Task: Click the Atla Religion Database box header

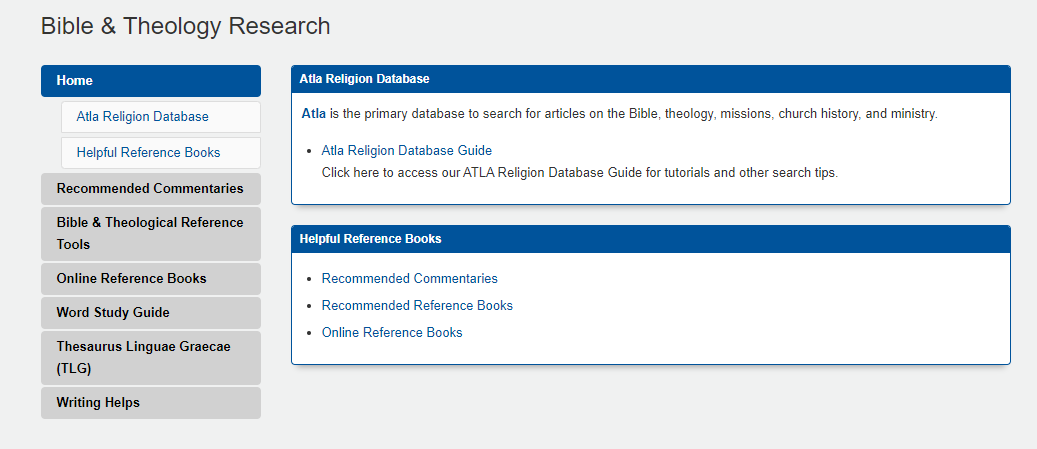Action: (651, 79)
